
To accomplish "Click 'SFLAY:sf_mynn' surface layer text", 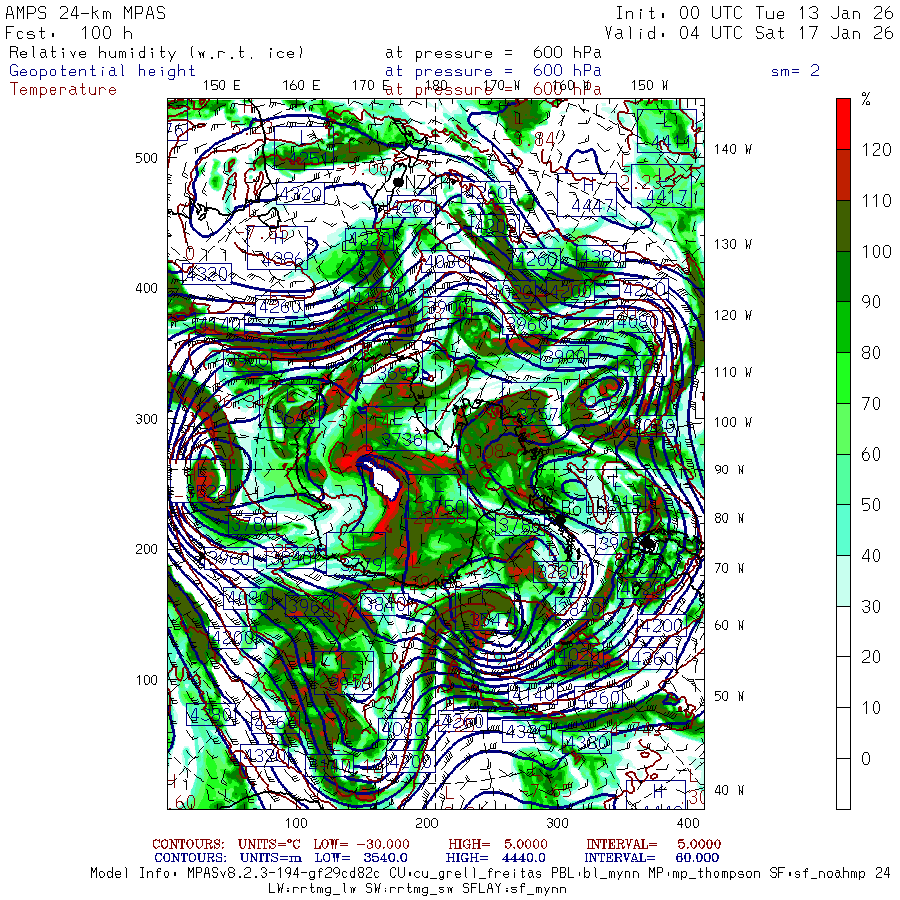I will pos(514,889).
